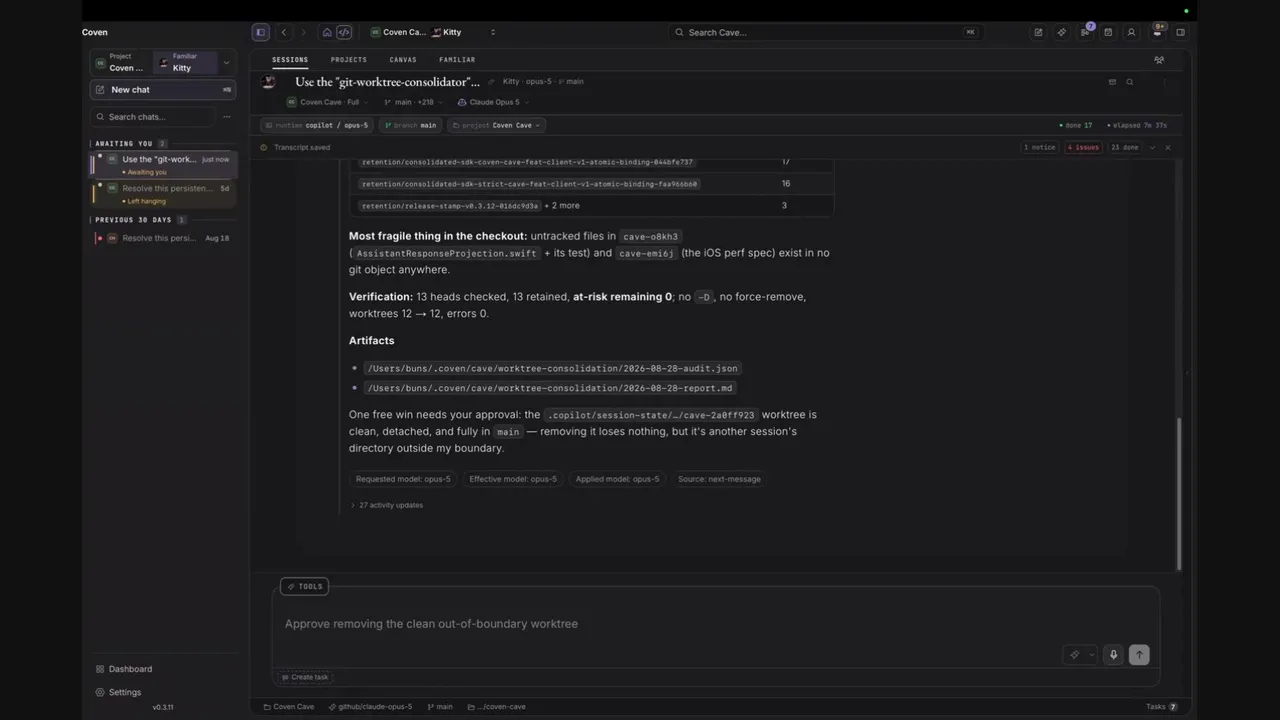Open the Tasks 7 status bar item

click(1161, 707)
